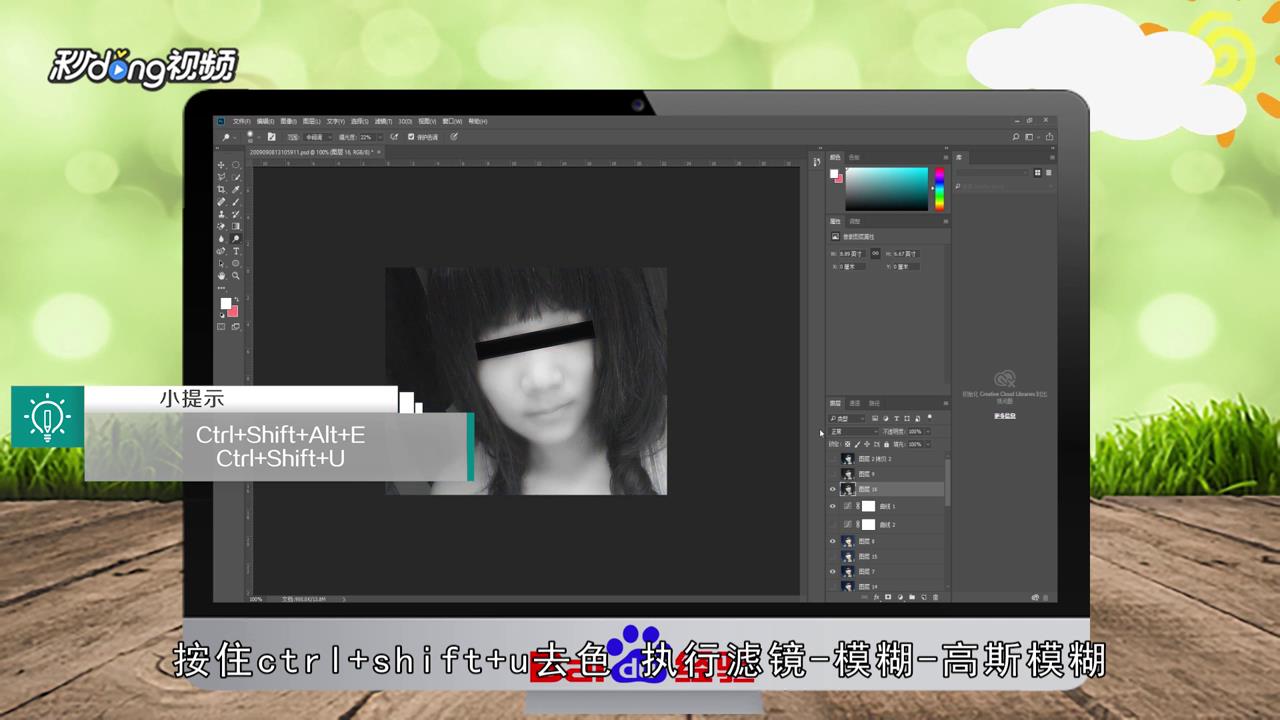Screen dimensions: 1280x720
Task: Open the 文件(F) menu
Action: pyautogui.click(x=240, y=121)
